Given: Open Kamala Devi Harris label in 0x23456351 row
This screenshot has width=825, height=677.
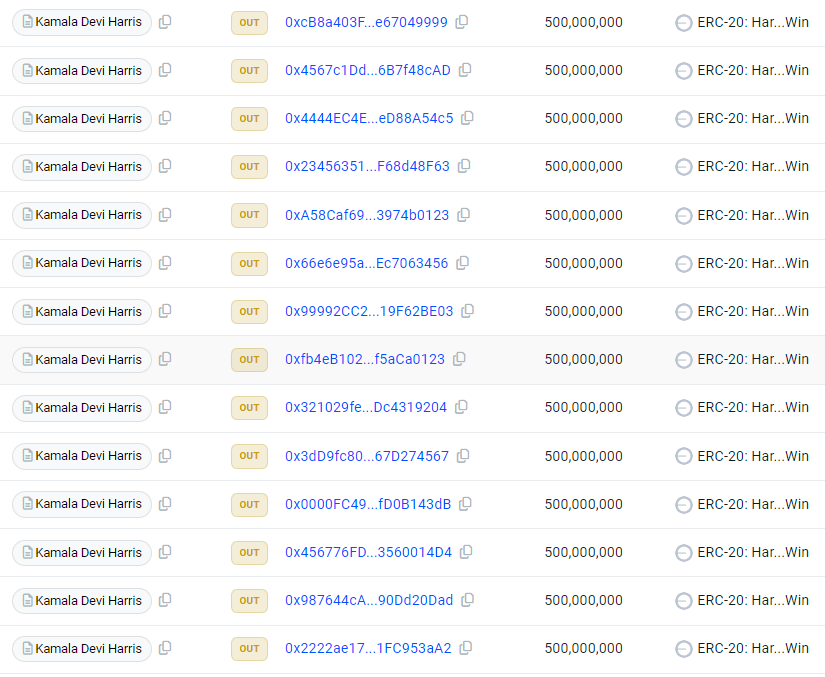Looking at the screenshot, I should tap(82, 167).
